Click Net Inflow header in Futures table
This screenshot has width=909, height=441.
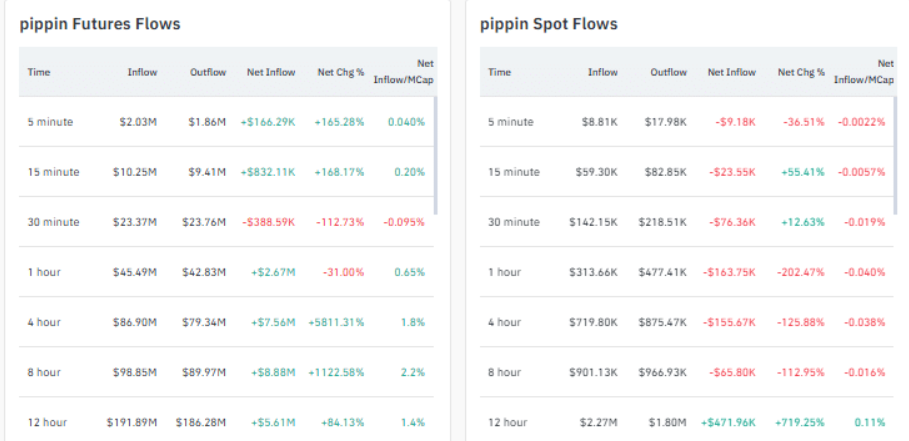270,72
